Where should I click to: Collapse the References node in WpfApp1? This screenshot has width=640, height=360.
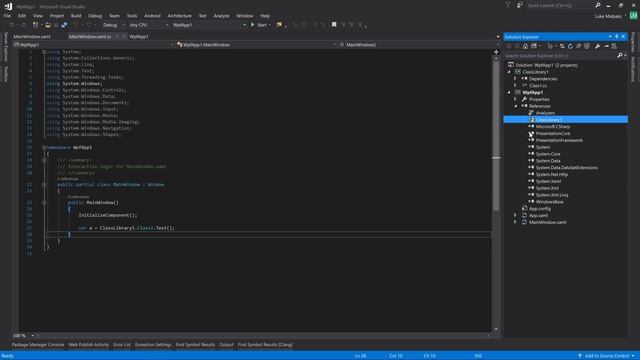[515, 106]
